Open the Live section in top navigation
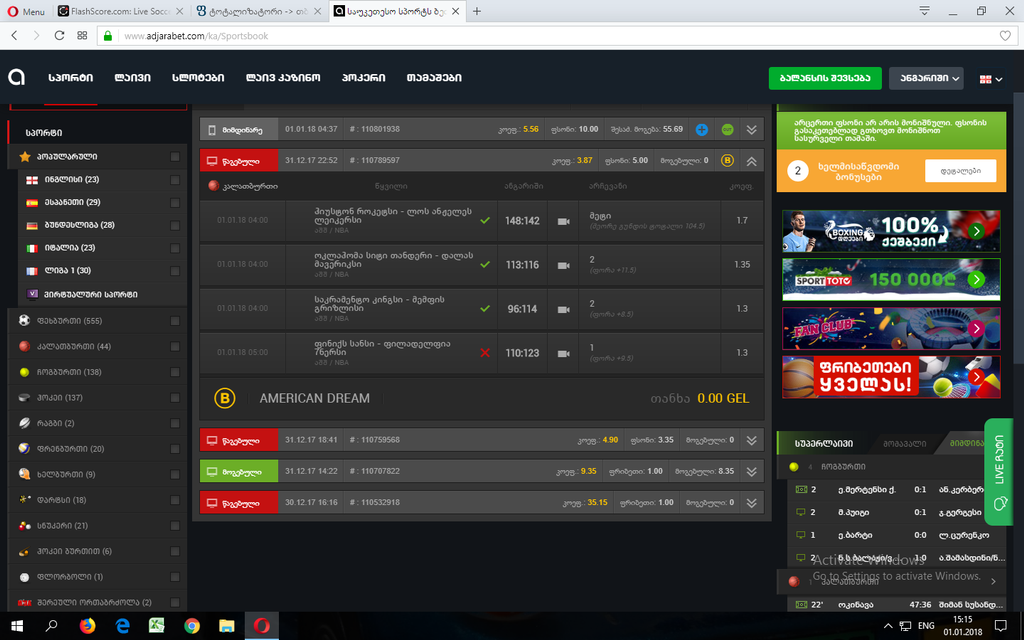The image size is (1024, 640). [133, 78]
